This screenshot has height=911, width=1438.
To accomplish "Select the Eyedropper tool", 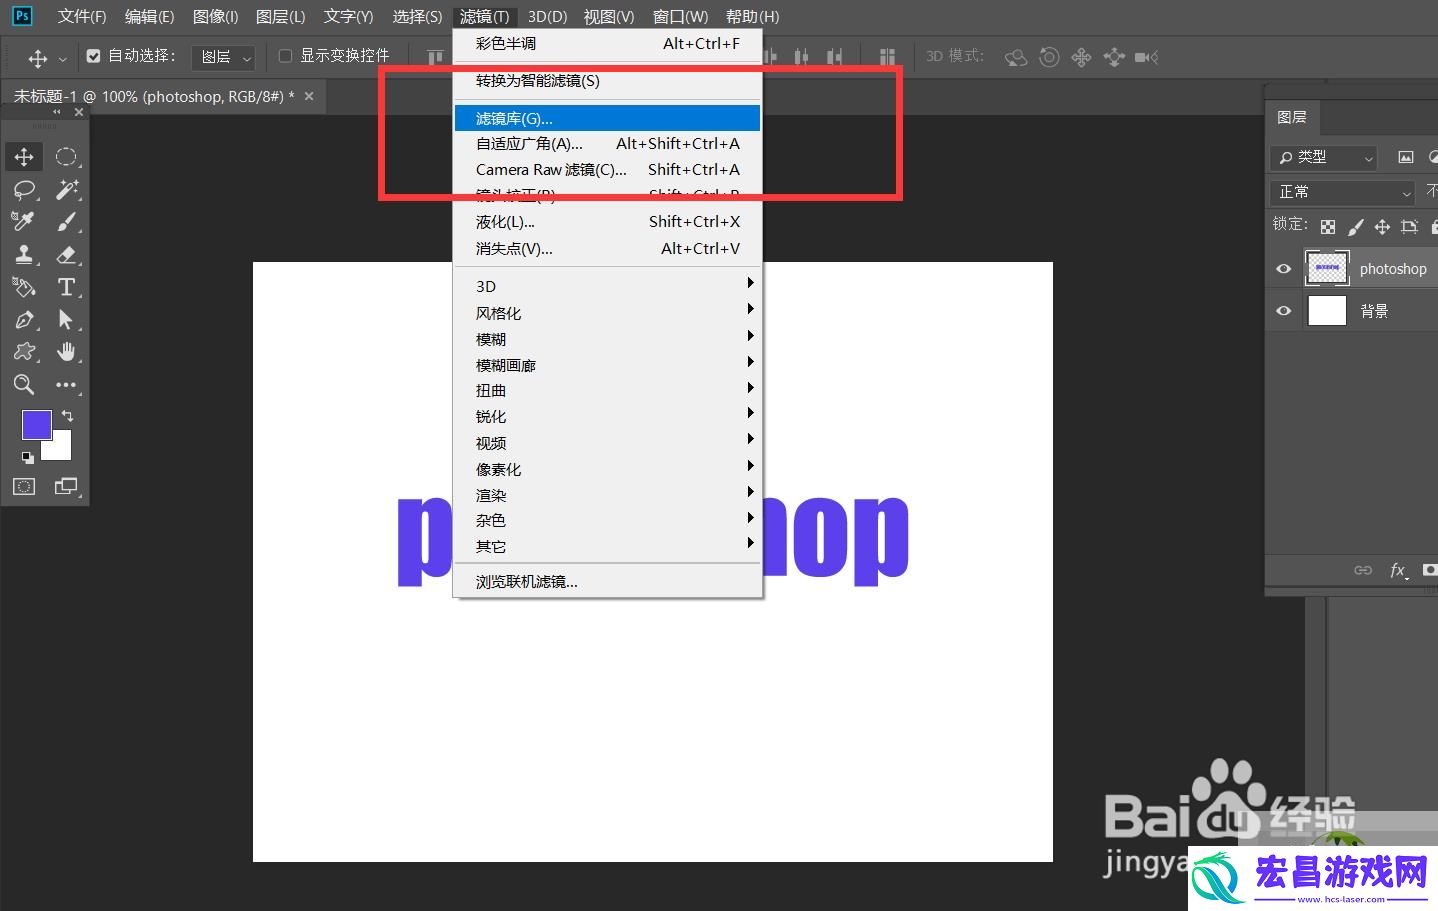I will 24,221.
